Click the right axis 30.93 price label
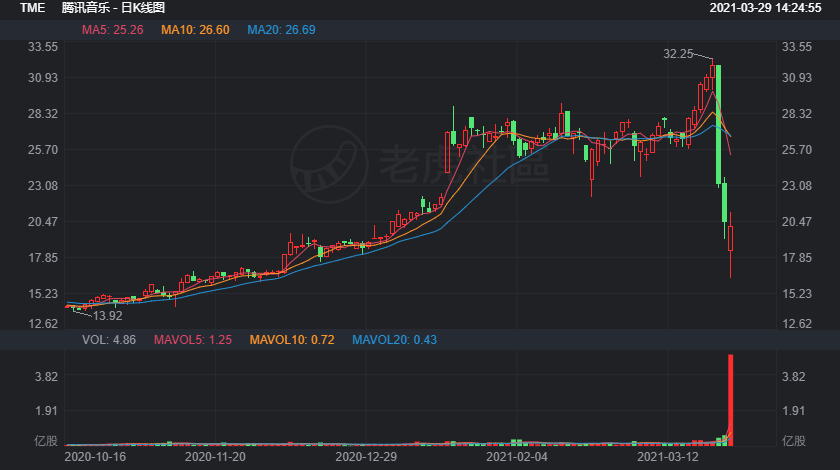This screenshot has width=840, height=470. pyautogui.click(x=797, y=78)
